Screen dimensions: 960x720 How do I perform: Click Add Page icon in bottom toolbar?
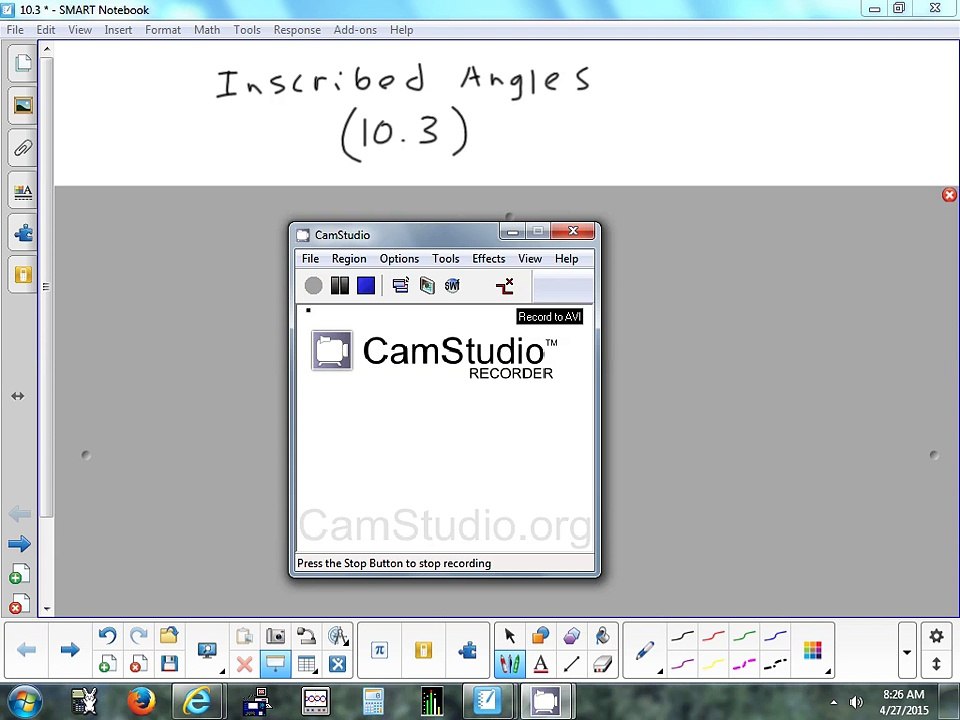click(x=108, y=664)
